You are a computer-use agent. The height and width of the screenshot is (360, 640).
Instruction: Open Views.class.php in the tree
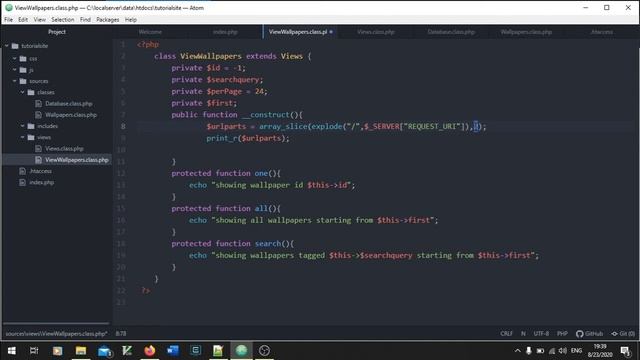64,149
